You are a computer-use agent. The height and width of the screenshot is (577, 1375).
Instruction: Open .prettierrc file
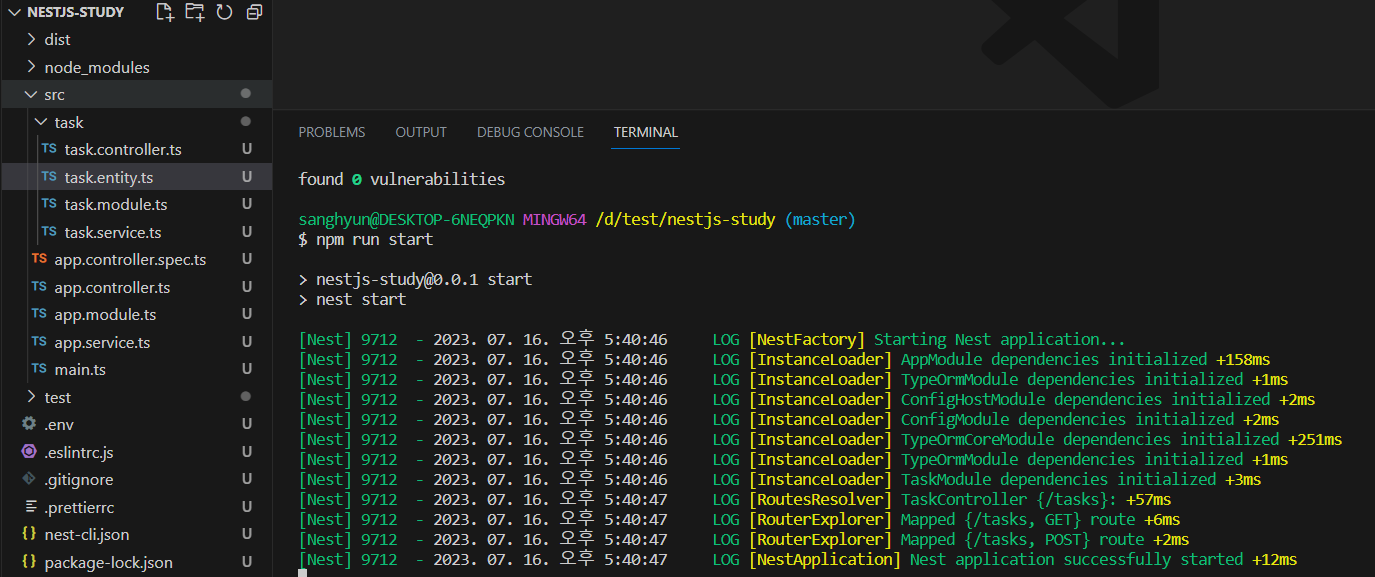(79, 507)
